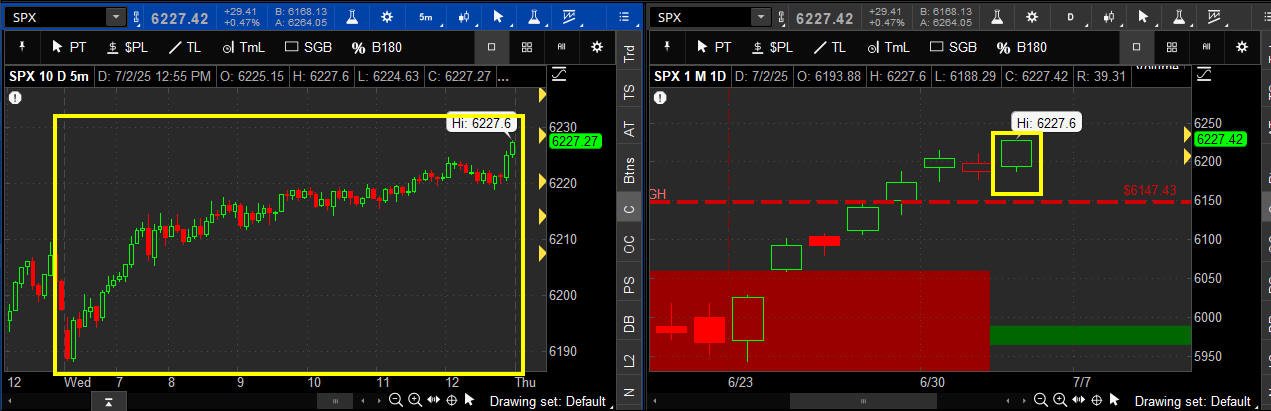Zoom in on left chart
Viewport: 1271px width, 411px height.
pos(415,400)
